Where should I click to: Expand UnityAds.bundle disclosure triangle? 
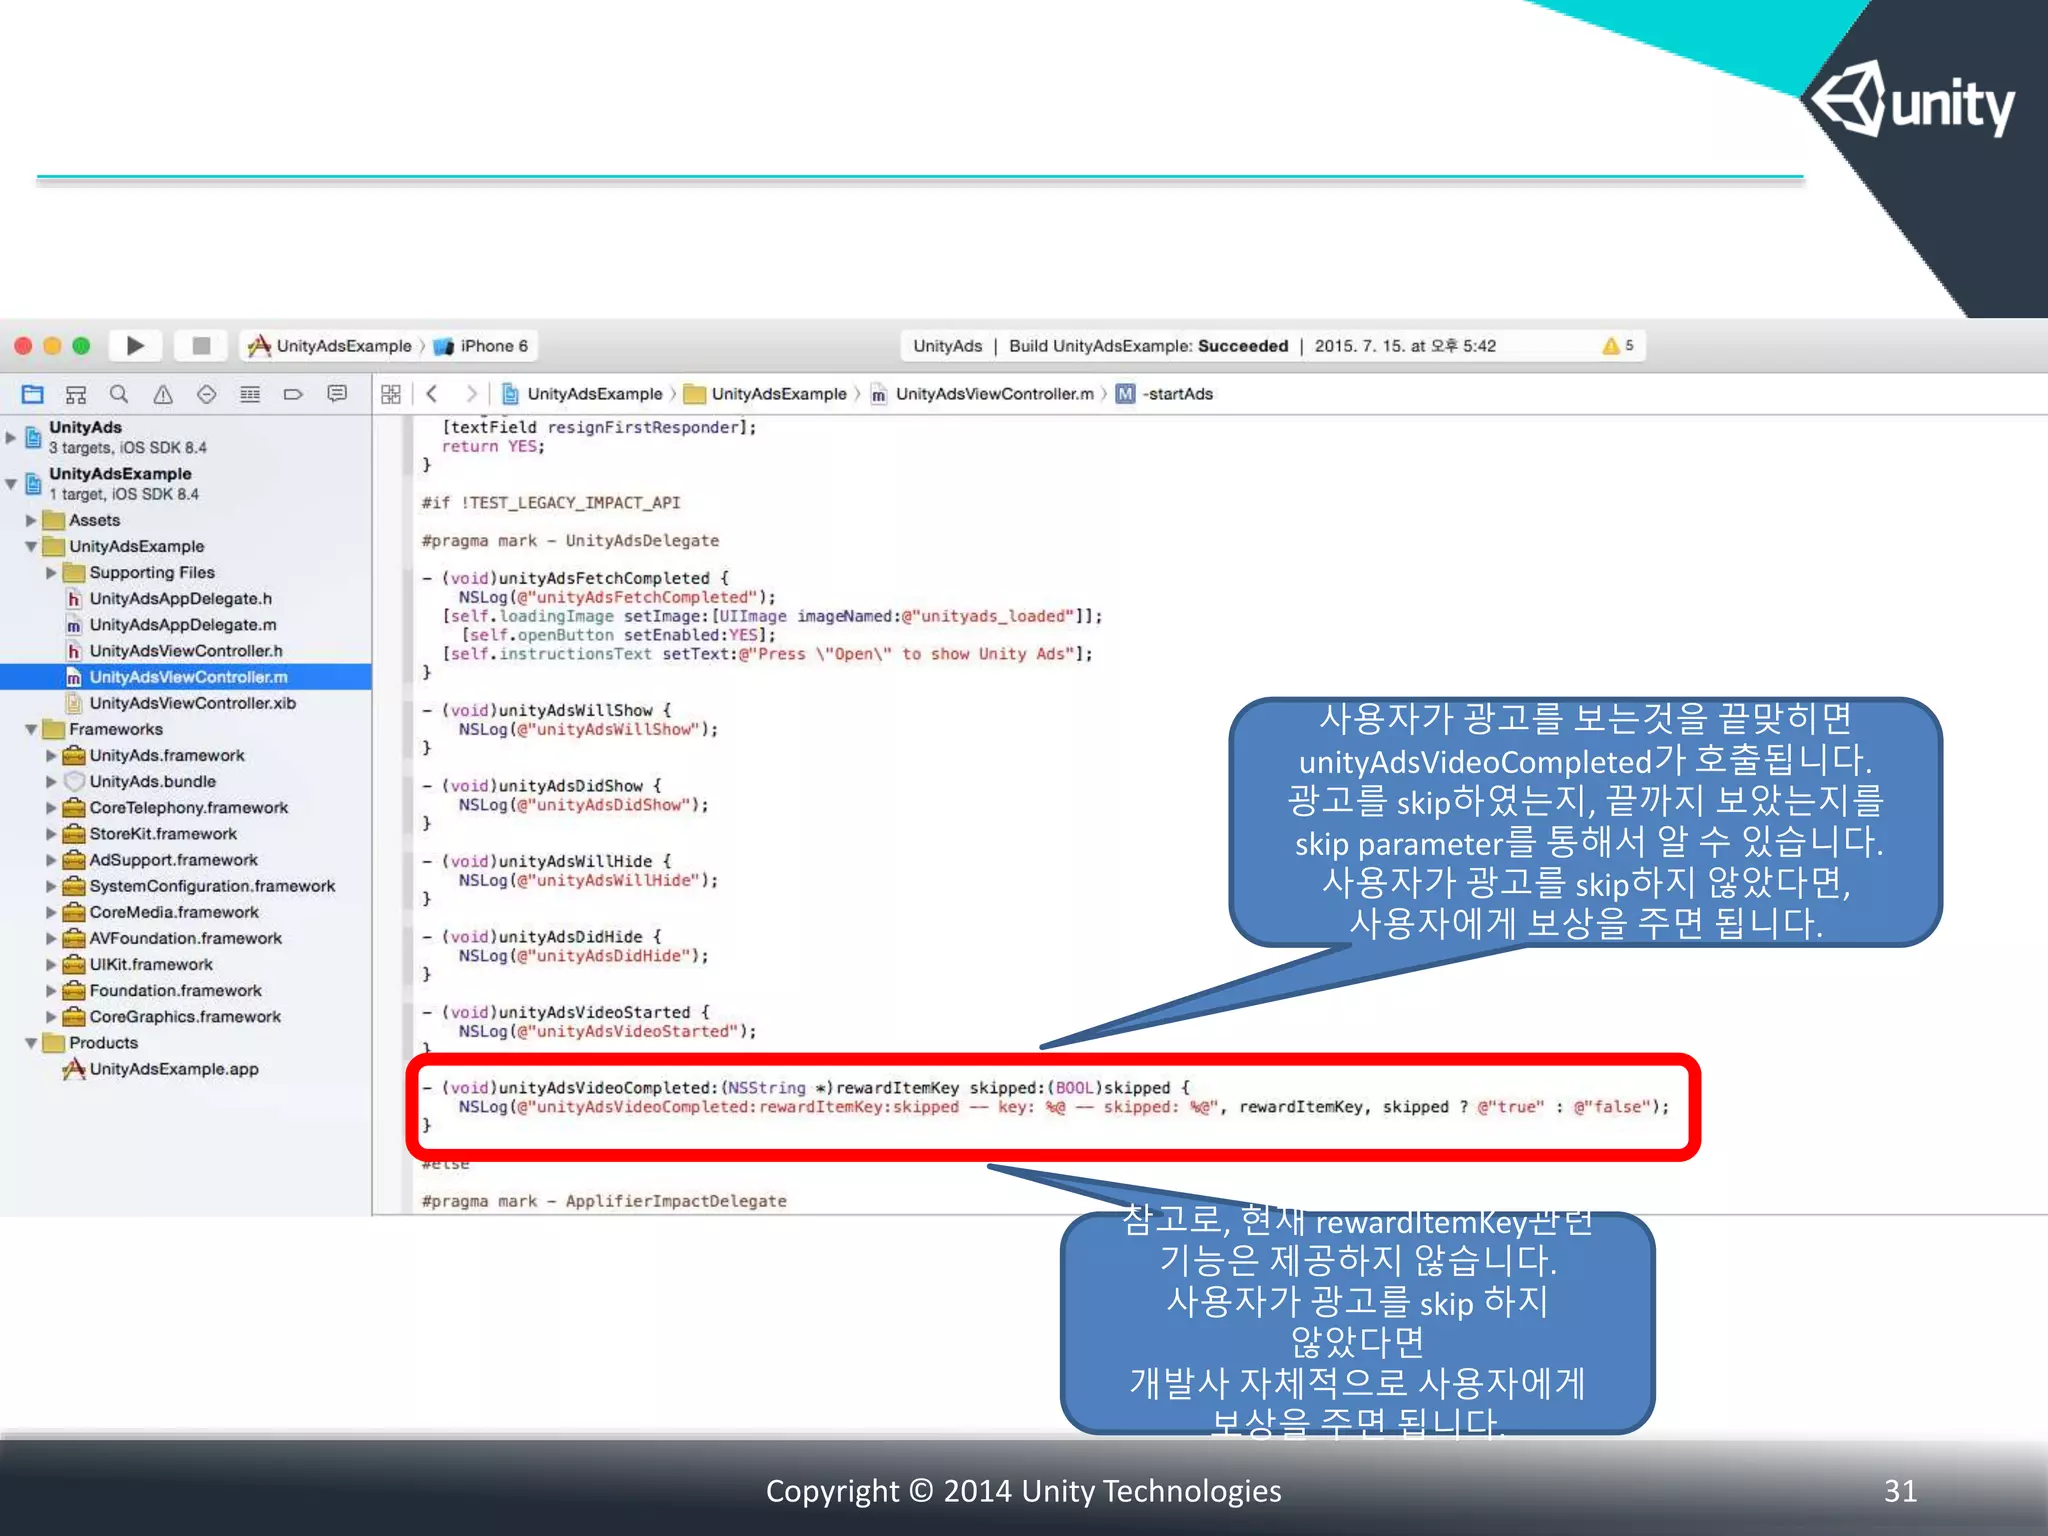[x=51, y=782]
